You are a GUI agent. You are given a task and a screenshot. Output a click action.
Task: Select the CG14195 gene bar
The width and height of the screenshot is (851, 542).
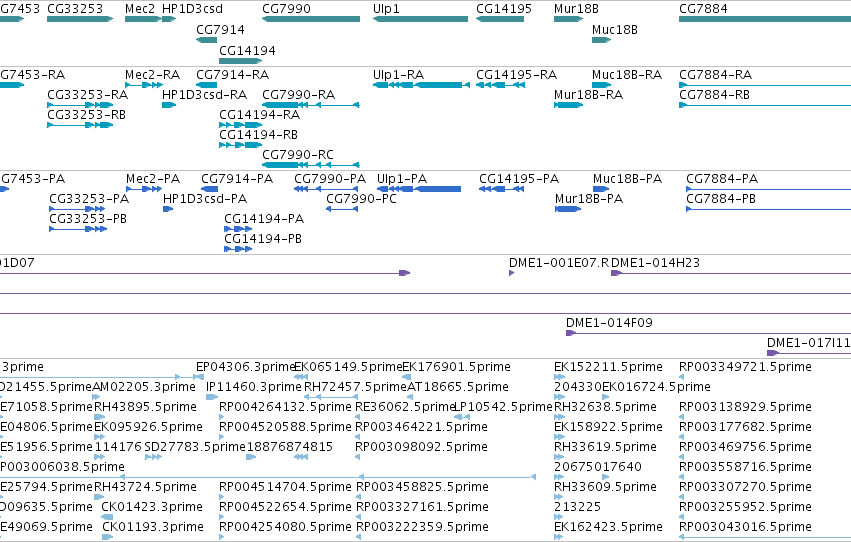(500, 19)
